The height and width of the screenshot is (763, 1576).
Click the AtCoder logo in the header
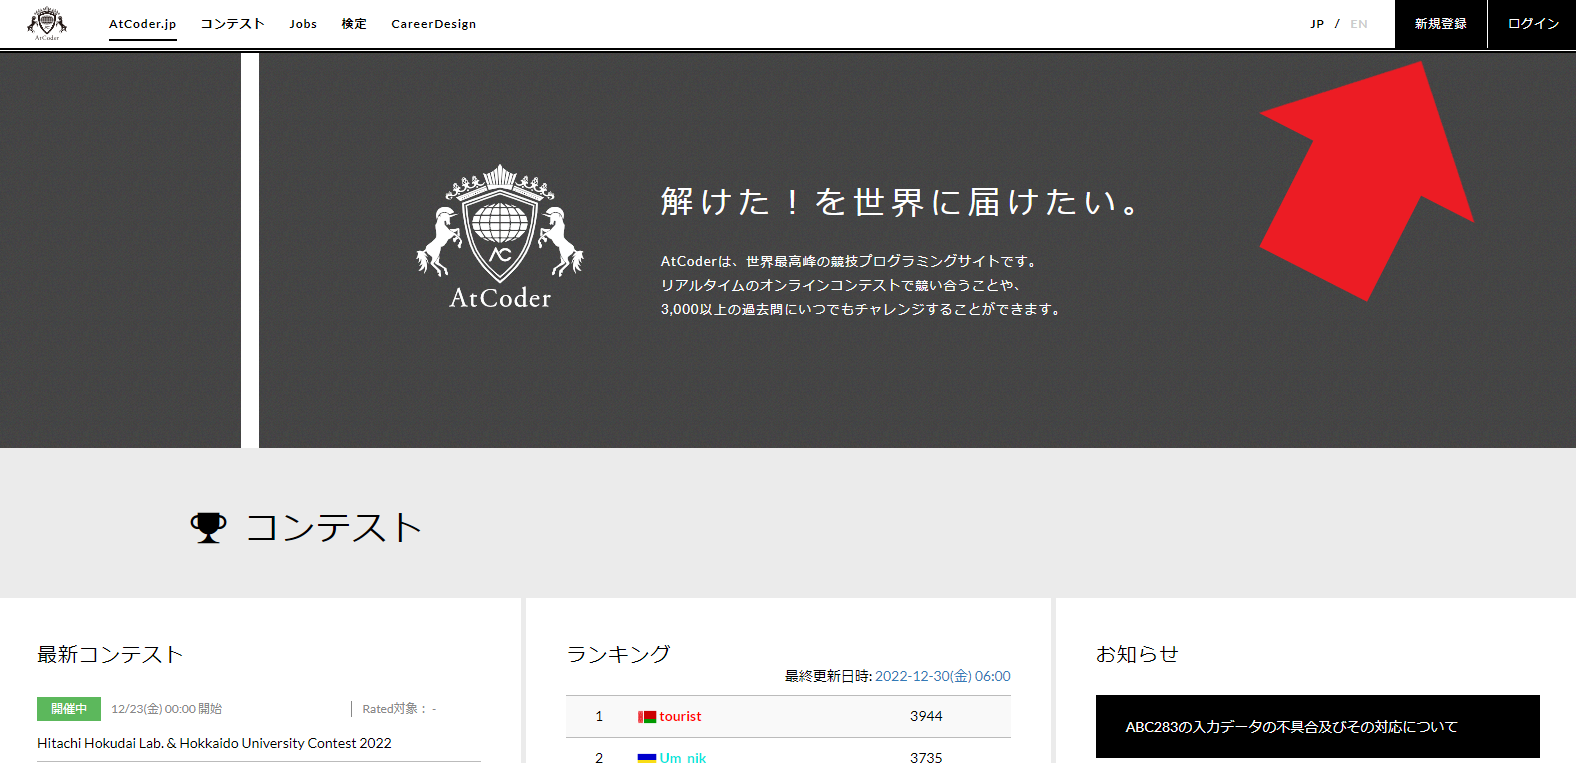point(47,23)
